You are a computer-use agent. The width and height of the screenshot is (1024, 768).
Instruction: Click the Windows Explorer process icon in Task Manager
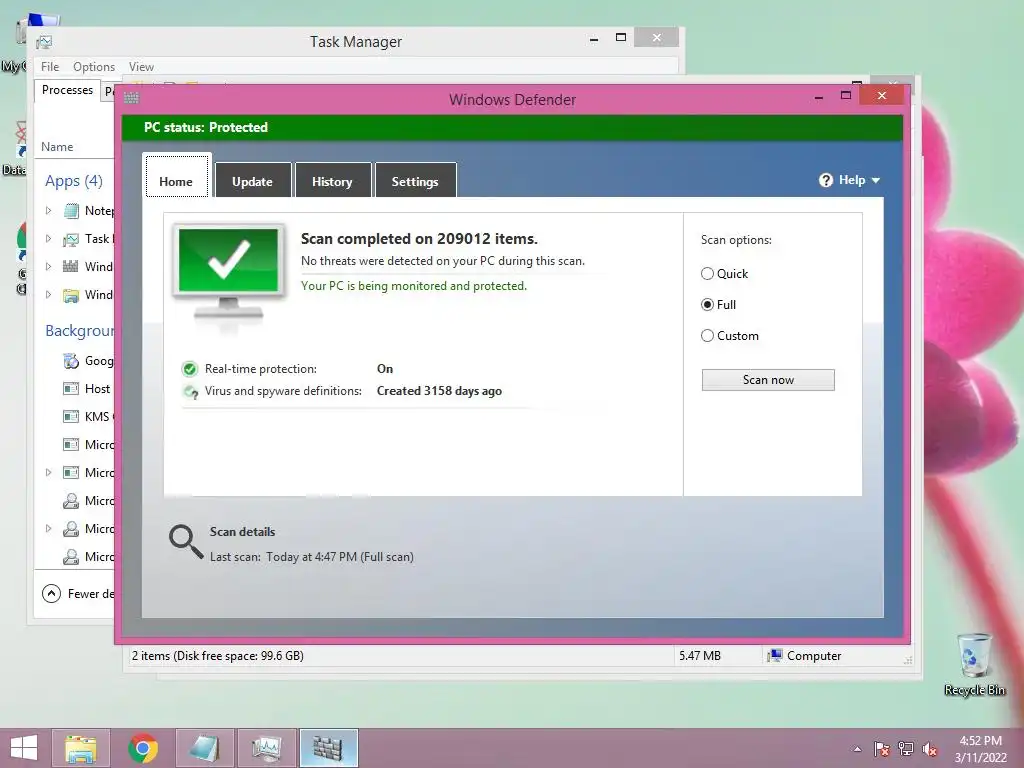(71, 295)
